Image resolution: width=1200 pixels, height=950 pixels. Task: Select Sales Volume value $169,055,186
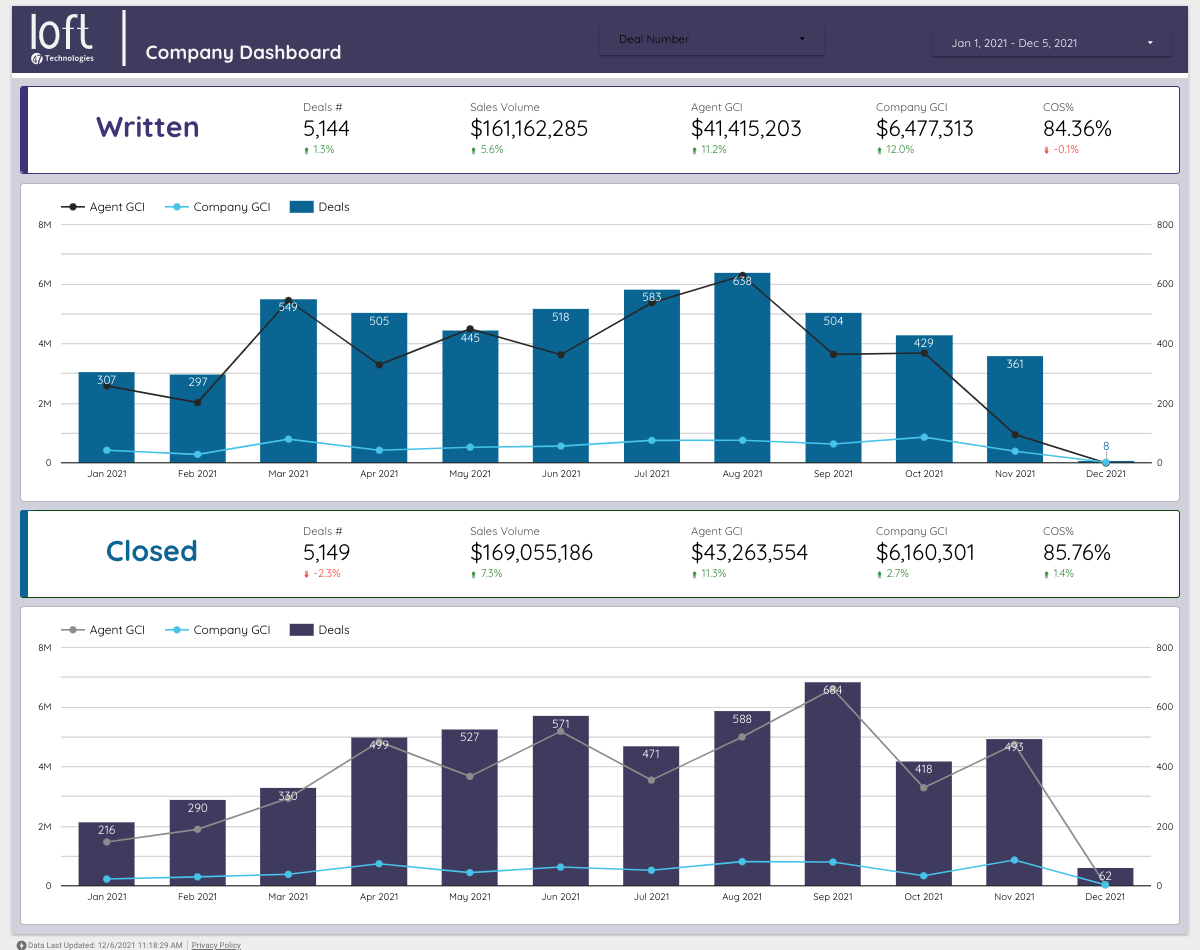[x=532, y=552]
